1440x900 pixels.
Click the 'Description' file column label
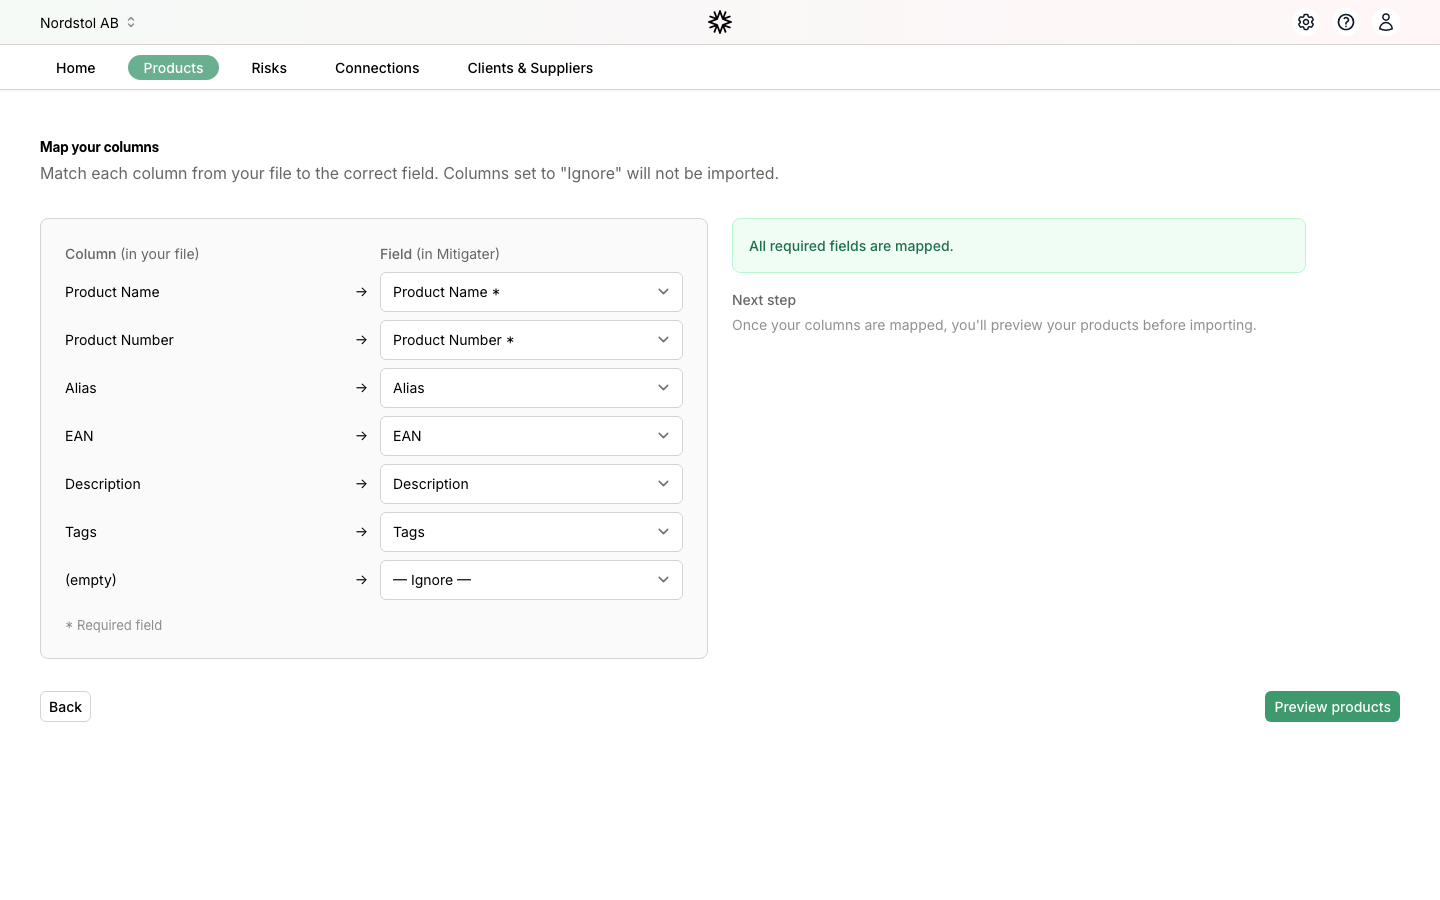point(103,484)
